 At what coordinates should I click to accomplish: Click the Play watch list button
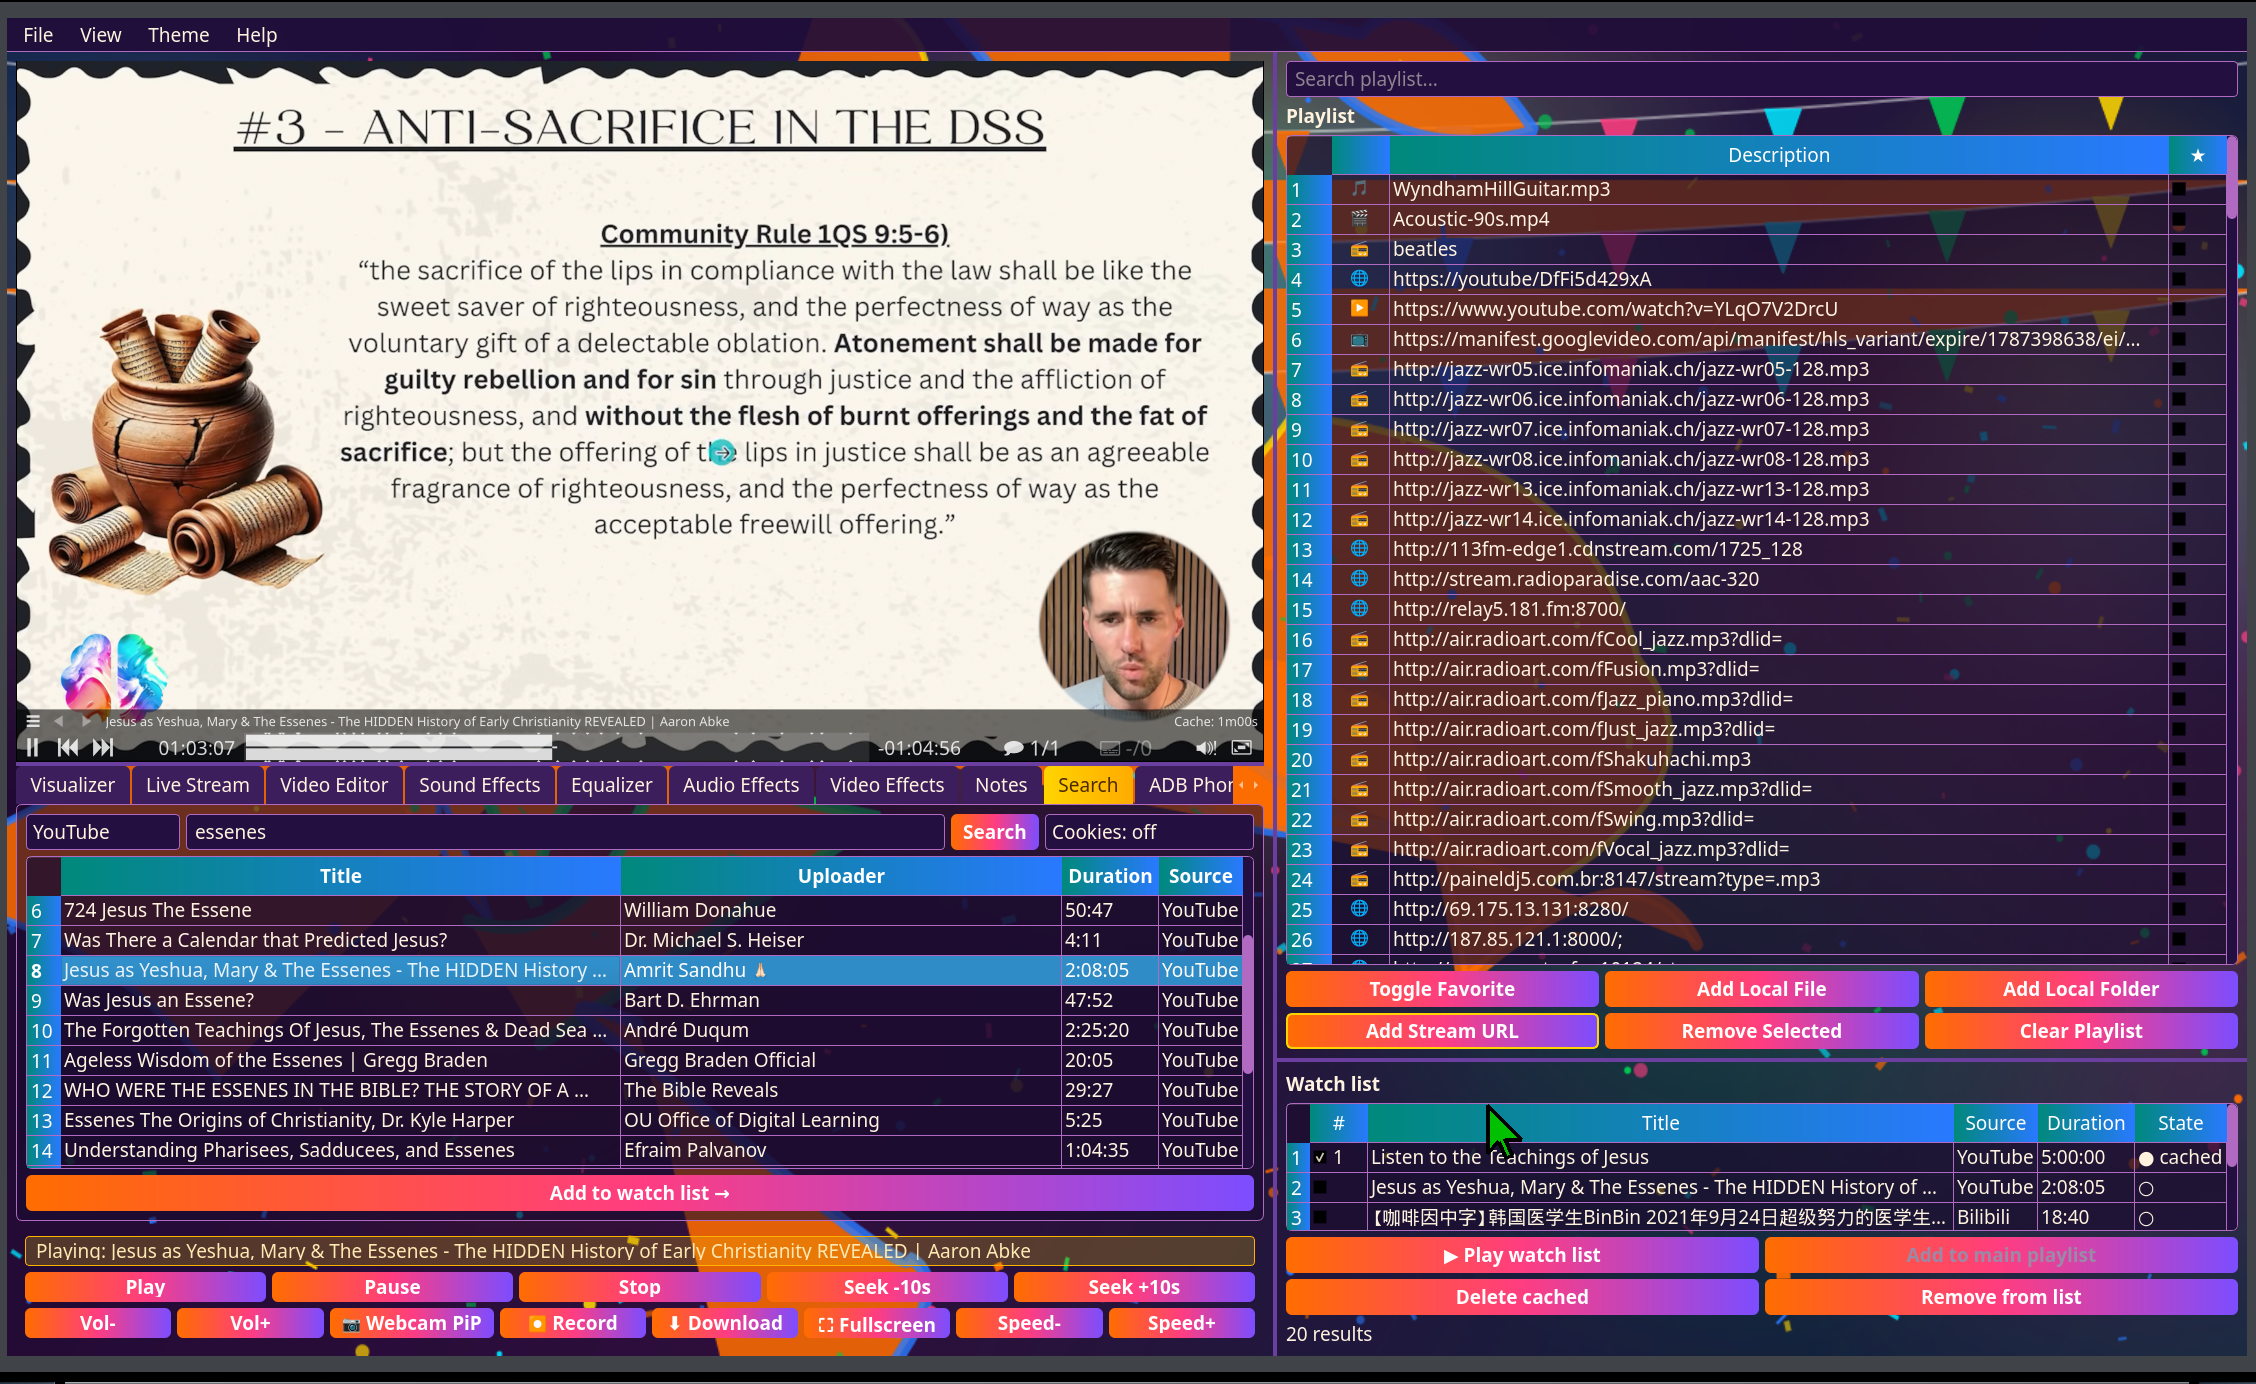[1522, 1255]
